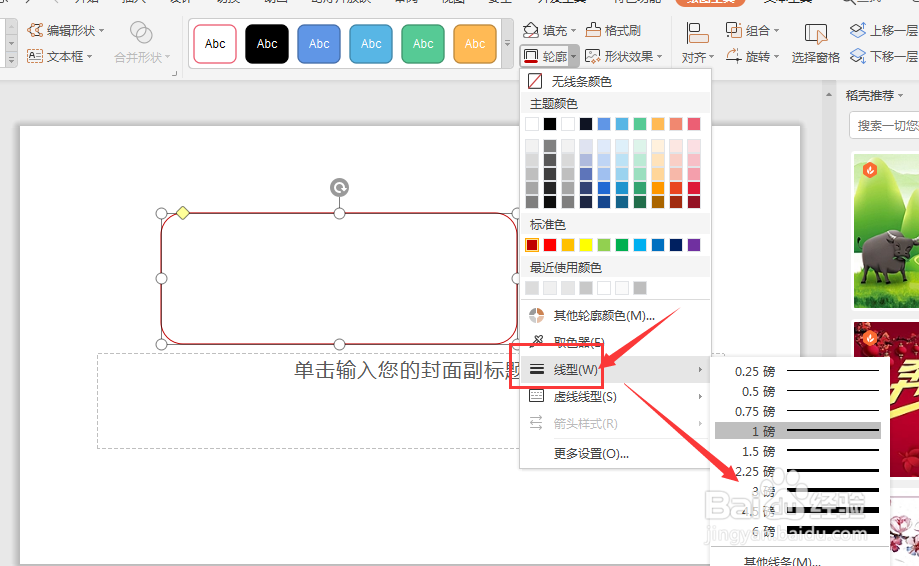
Task: Select 0.75 磅 line weight
Action: coord(798,411)
